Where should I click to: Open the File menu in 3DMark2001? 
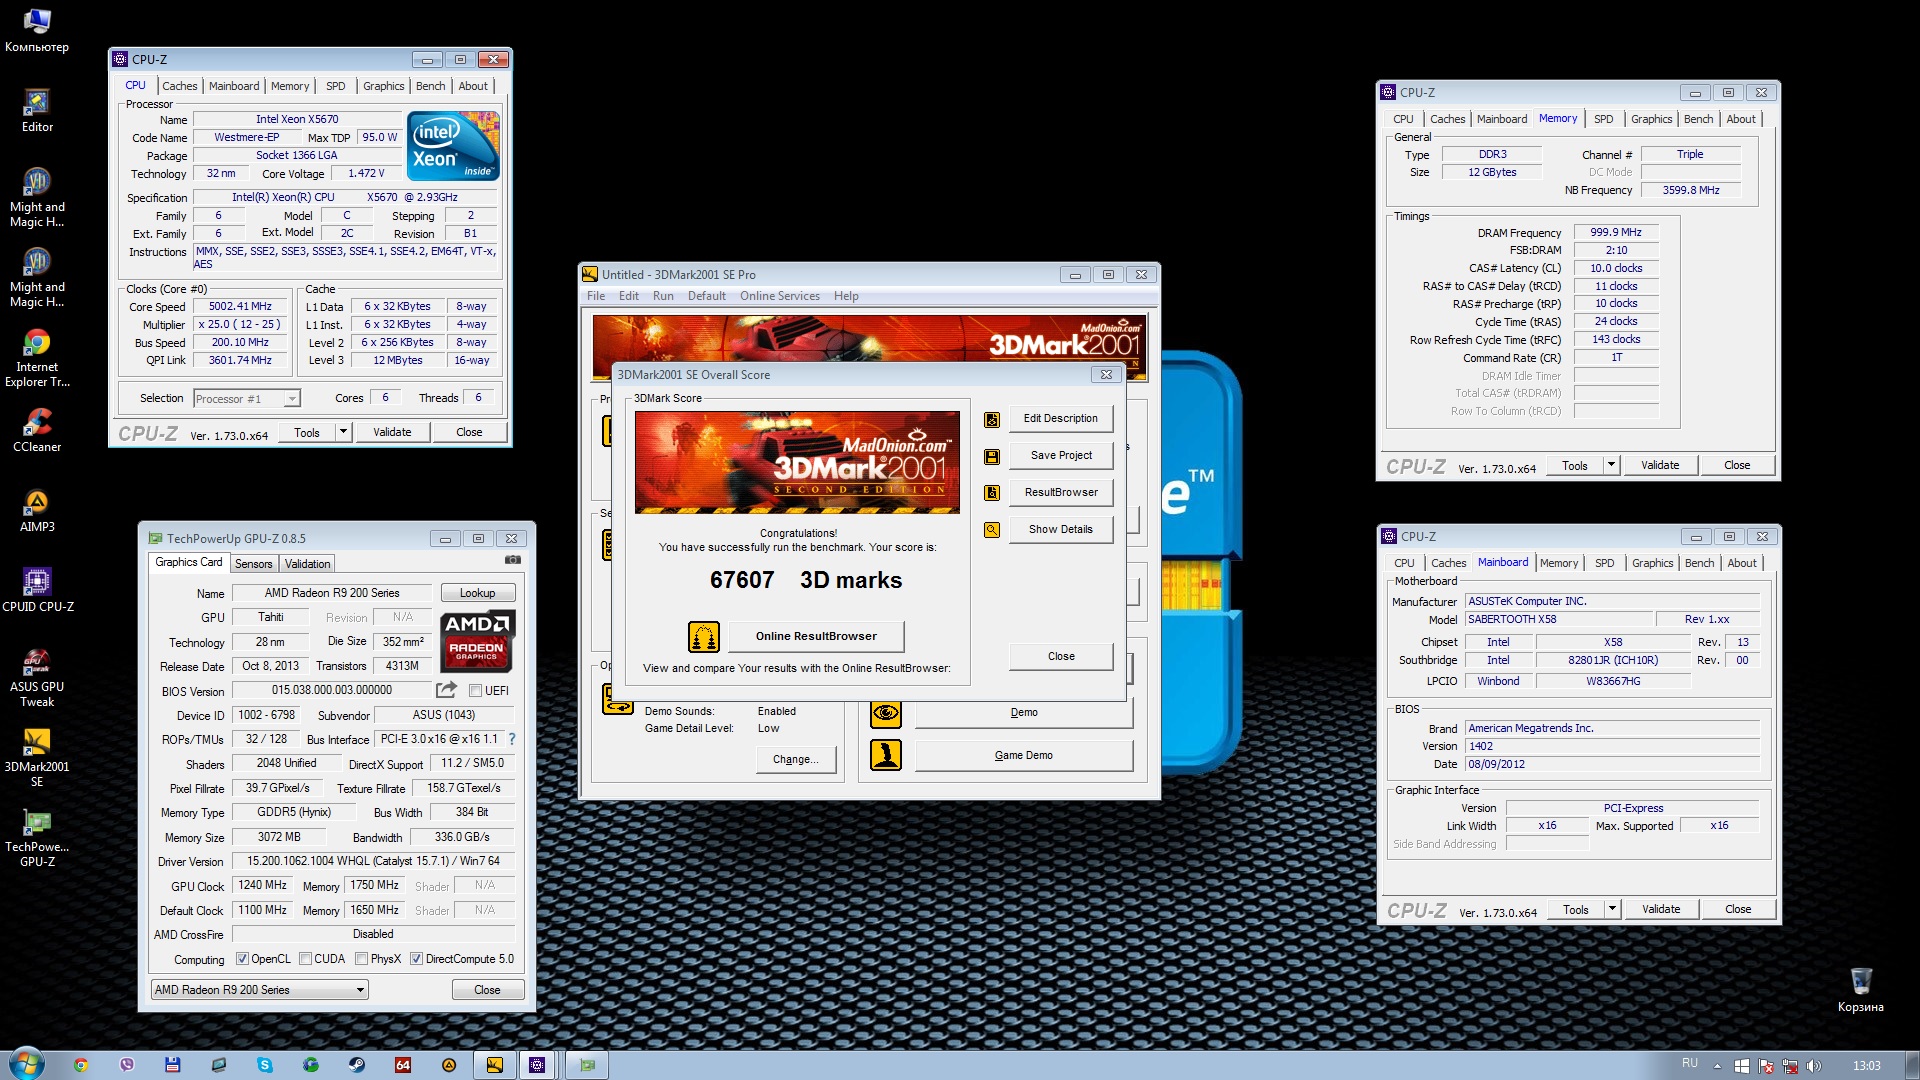596,296
